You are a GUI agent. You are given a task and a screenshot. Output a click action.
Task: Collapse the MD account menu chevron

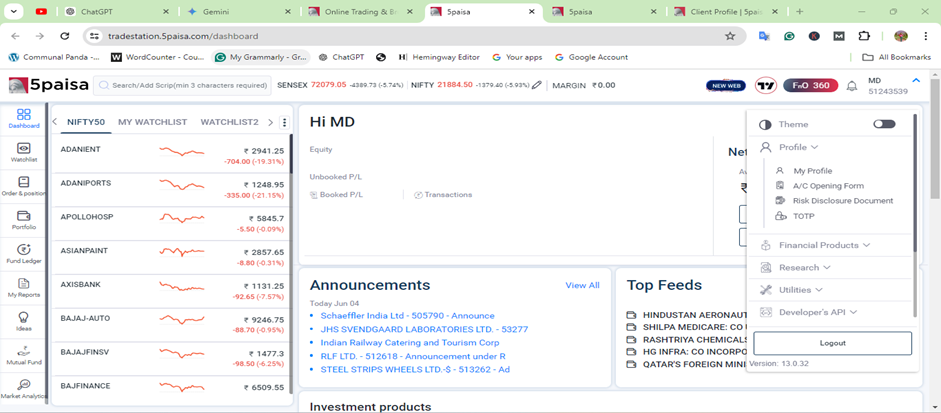[x=916, y=80]
